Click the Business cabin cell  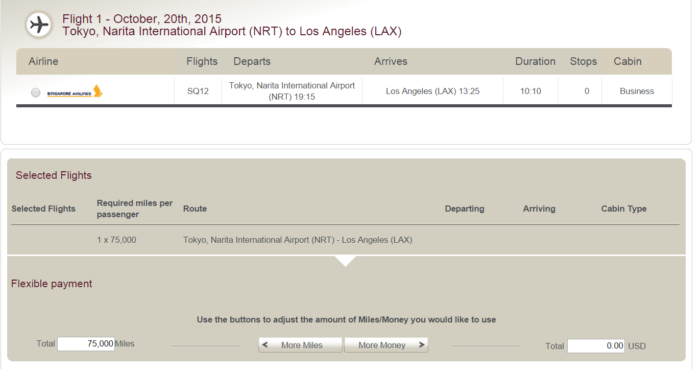[637, 91]
